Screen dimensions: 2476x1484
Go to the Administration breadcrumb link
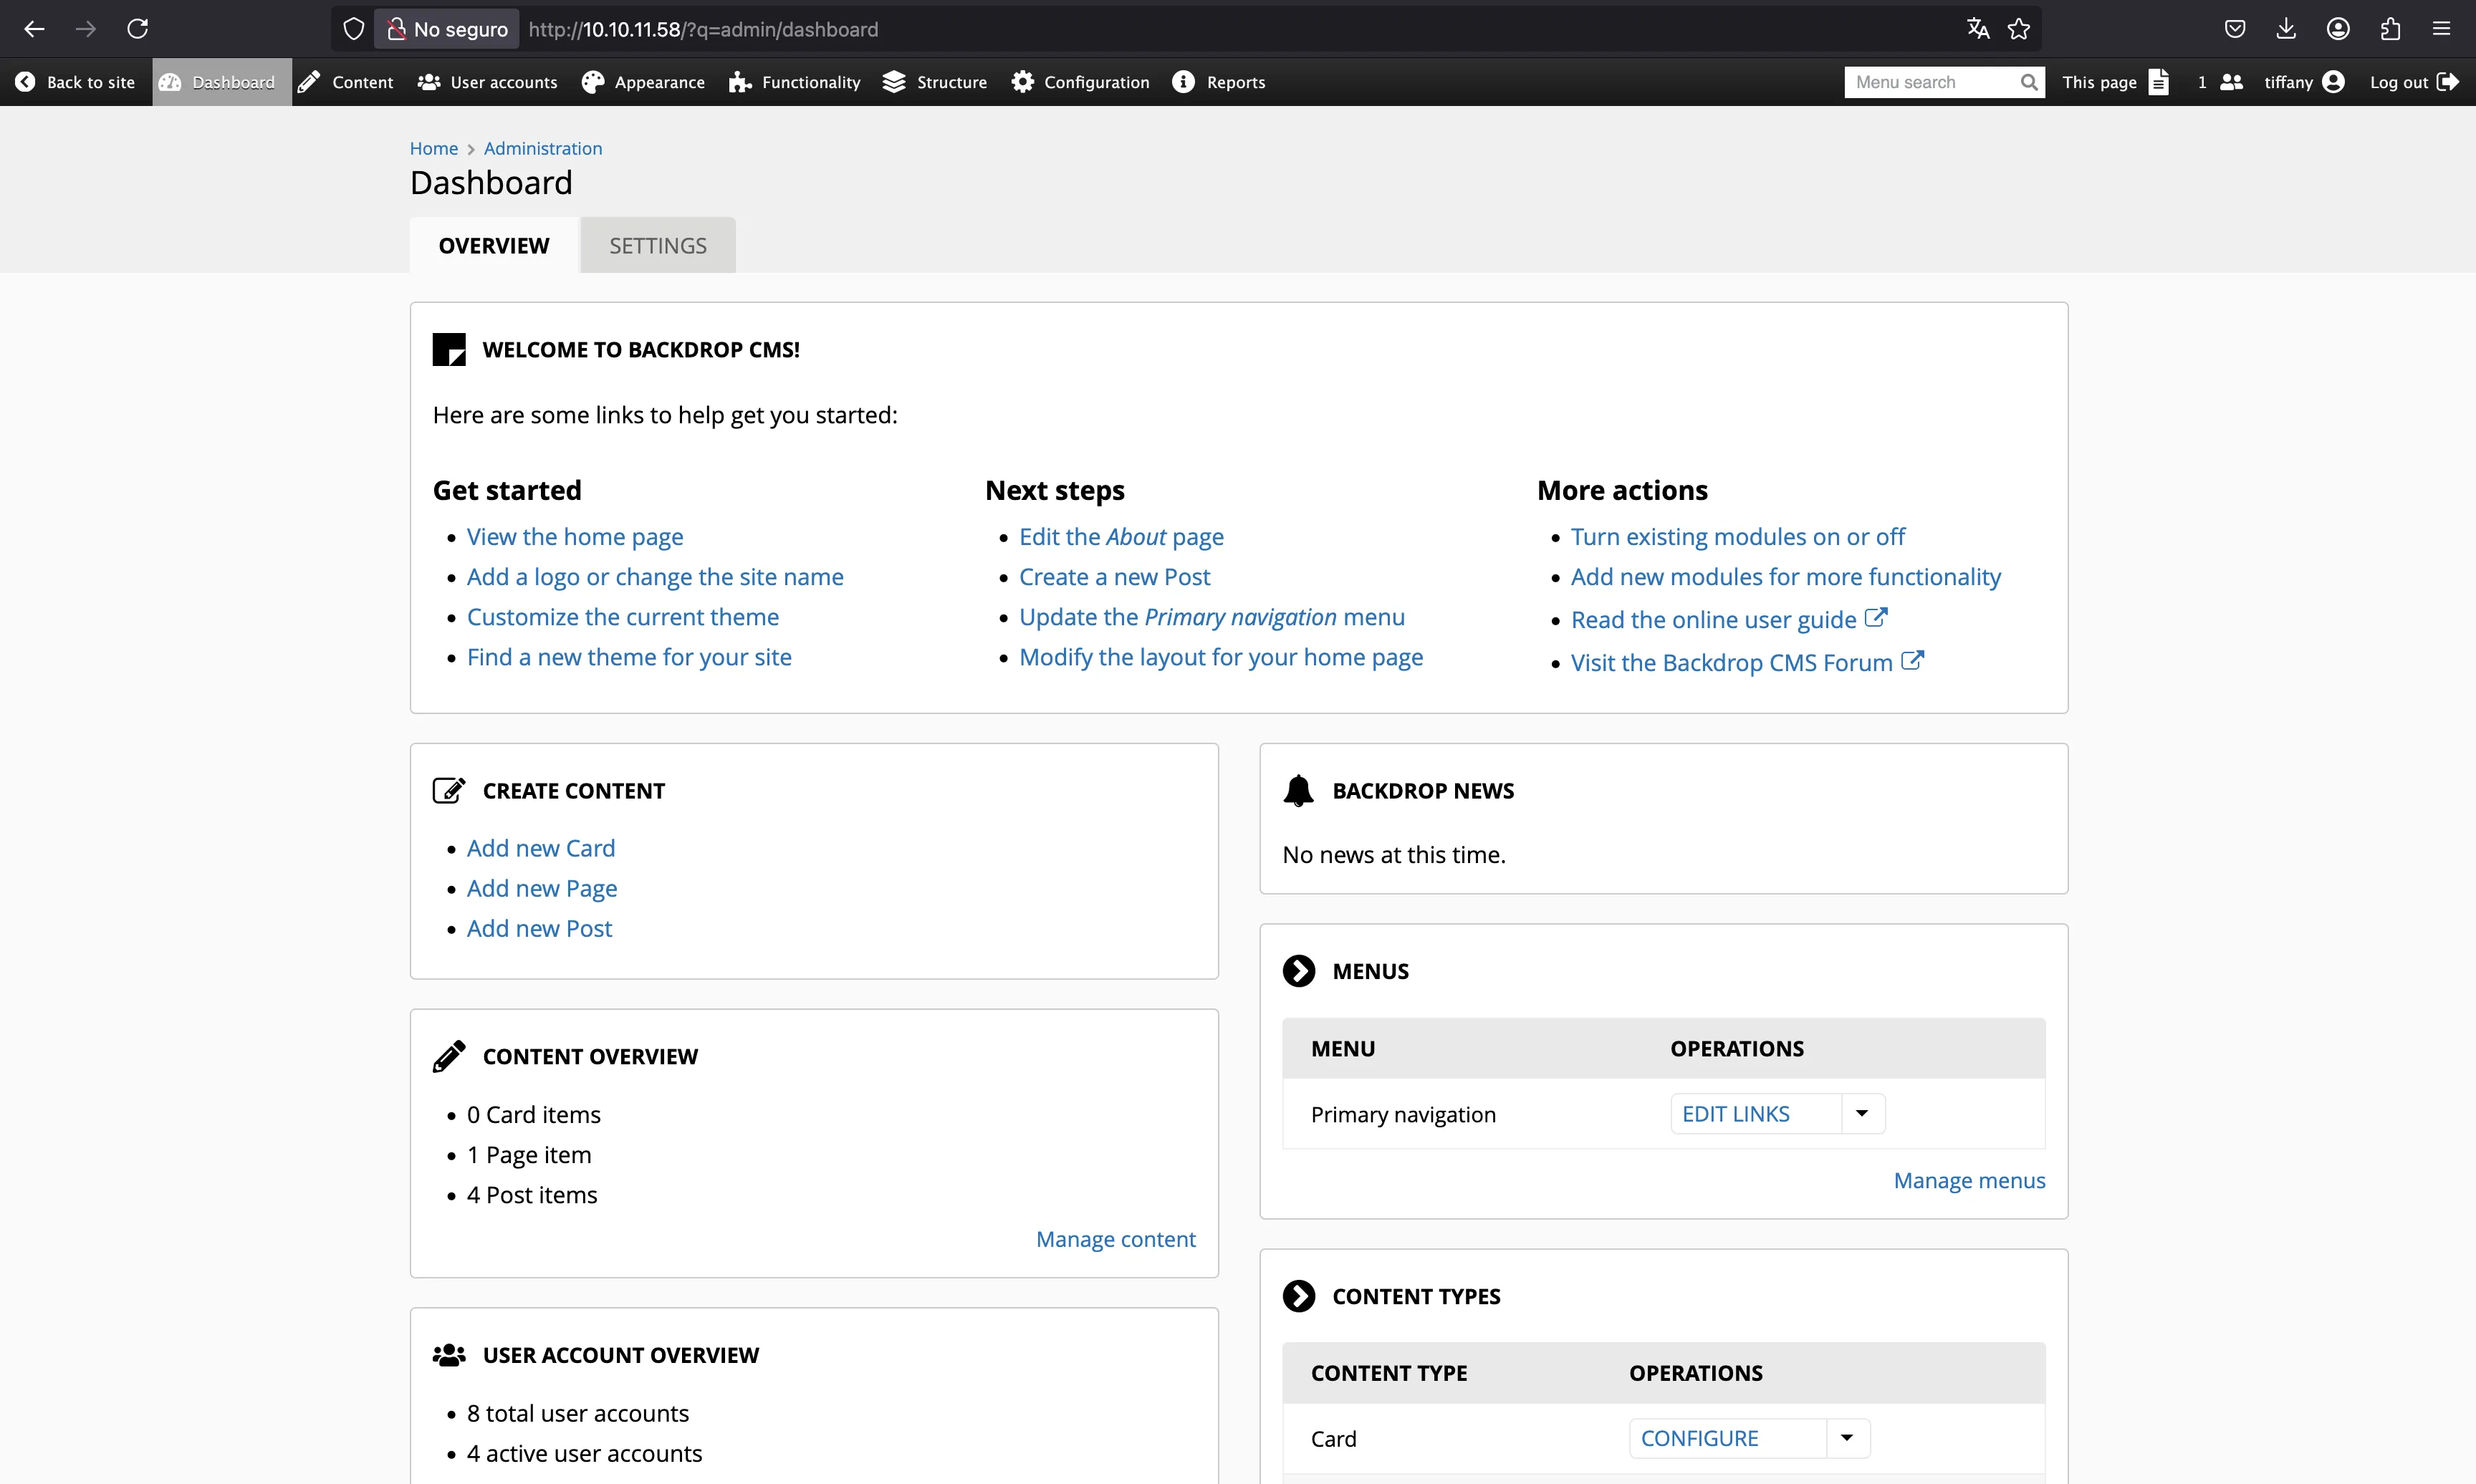tap(543, 148)
